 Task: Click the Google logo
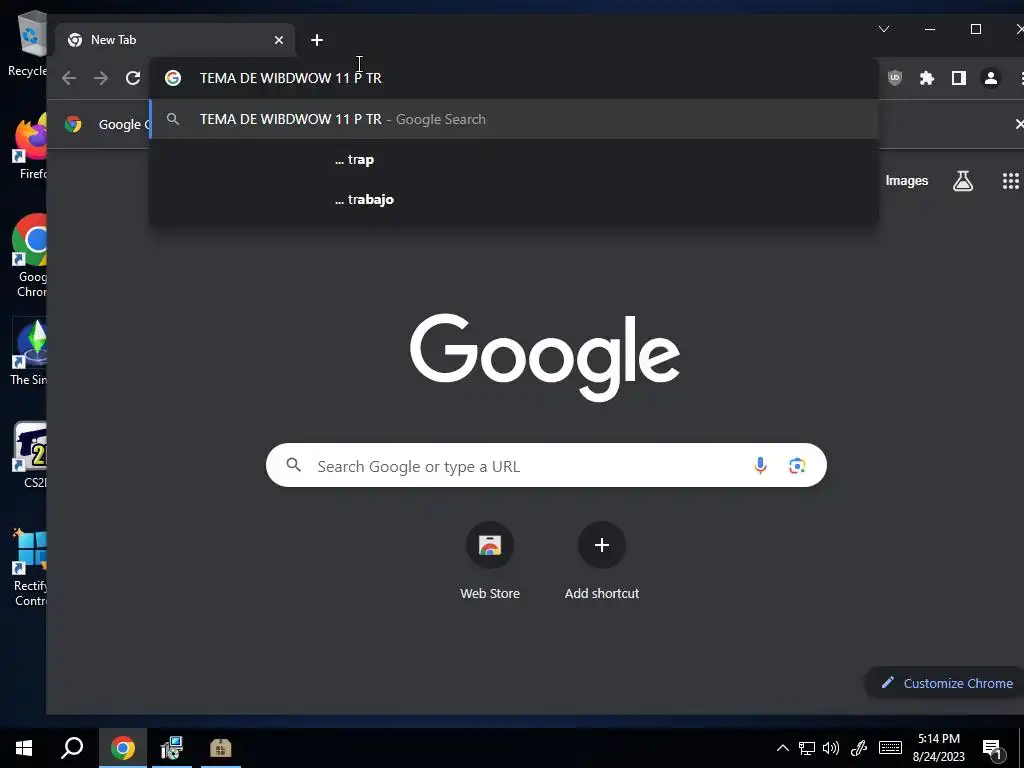point(545,357)
